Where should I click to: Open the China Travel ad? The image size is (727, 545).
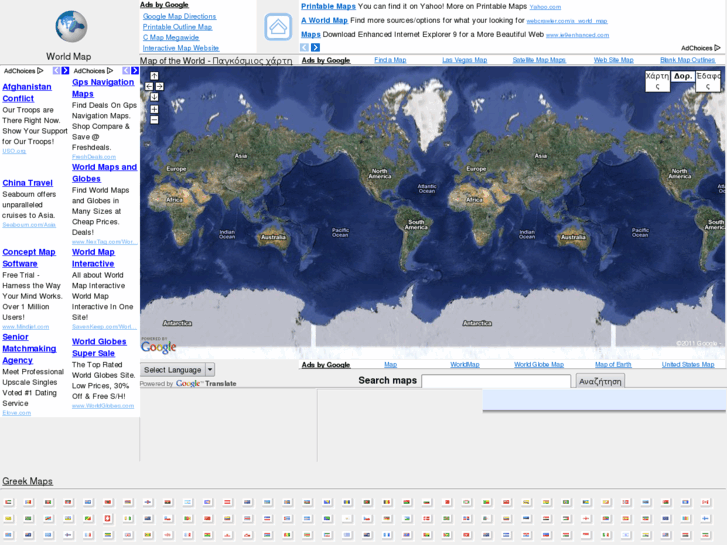[27, 183]
